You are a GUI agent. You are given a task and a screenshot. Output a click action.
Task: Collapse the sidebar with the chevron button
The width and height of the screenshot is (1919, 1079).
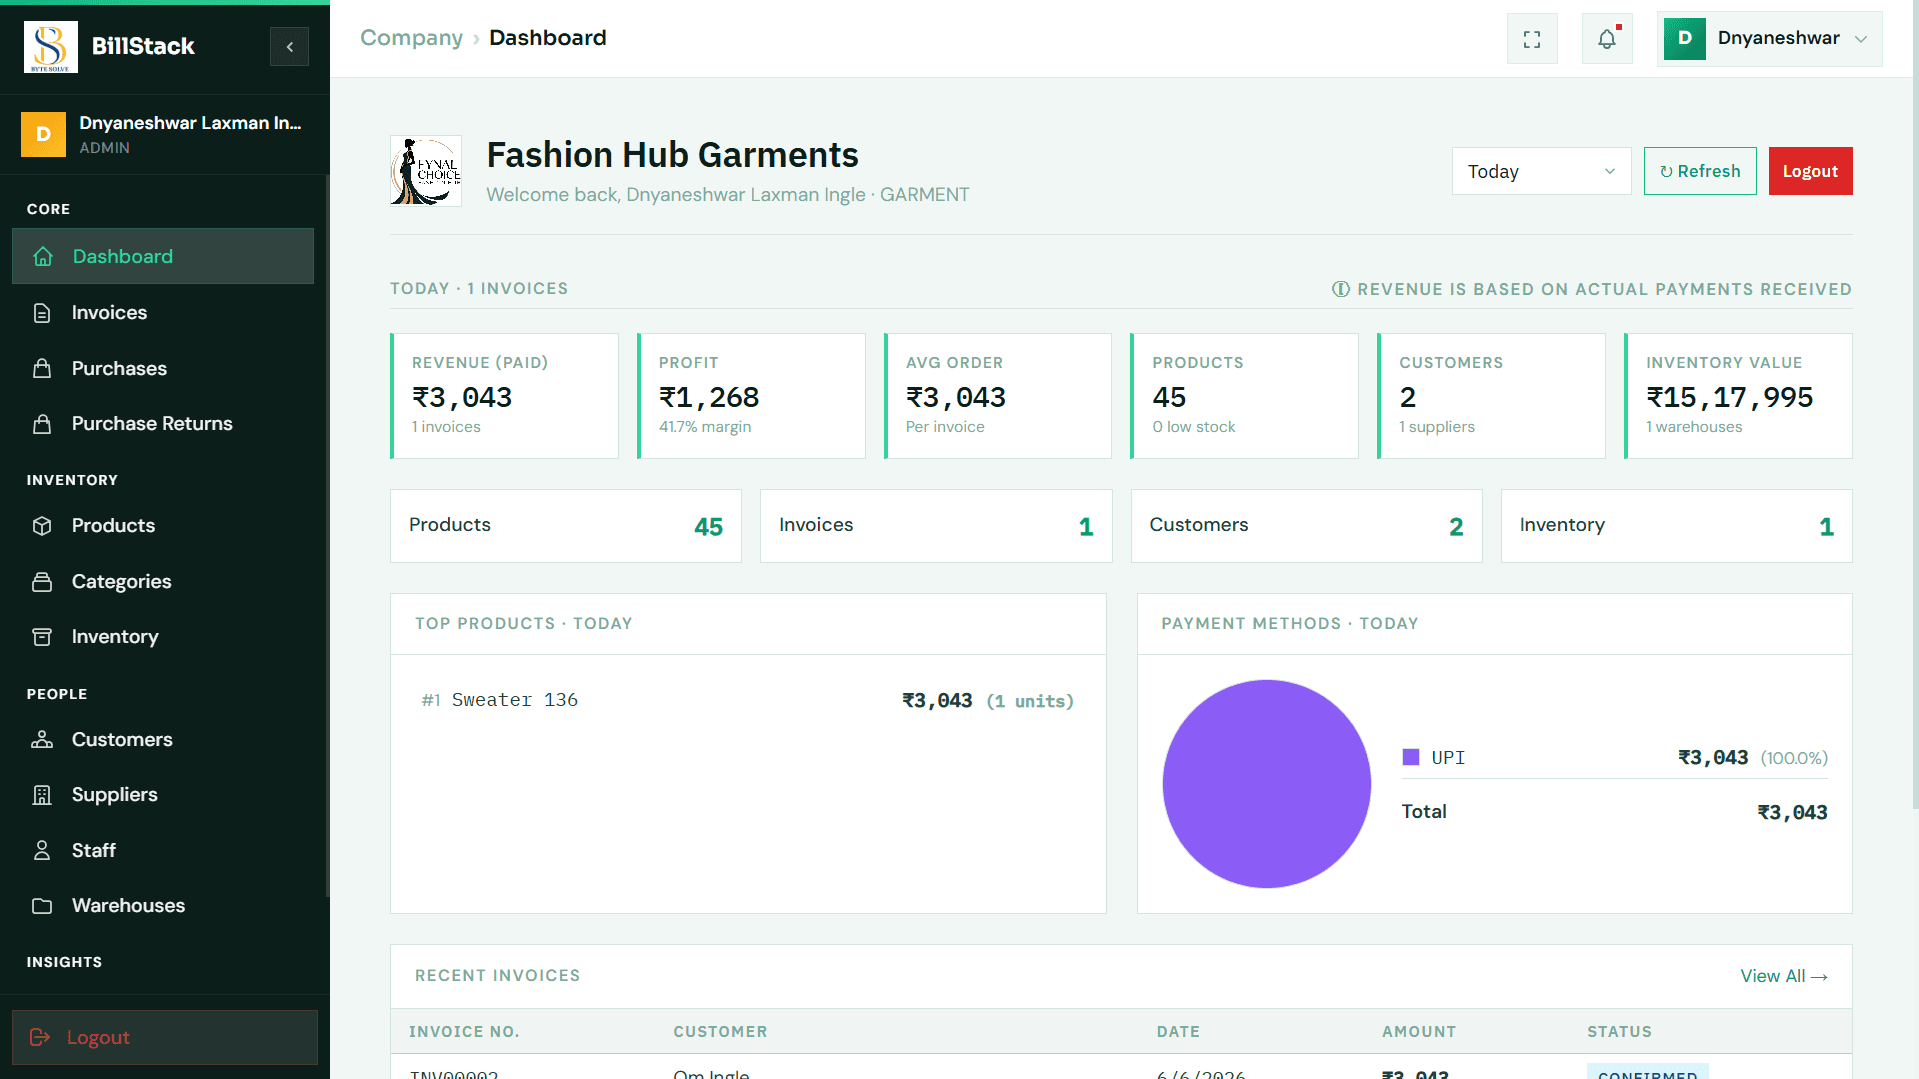[289, 46]
